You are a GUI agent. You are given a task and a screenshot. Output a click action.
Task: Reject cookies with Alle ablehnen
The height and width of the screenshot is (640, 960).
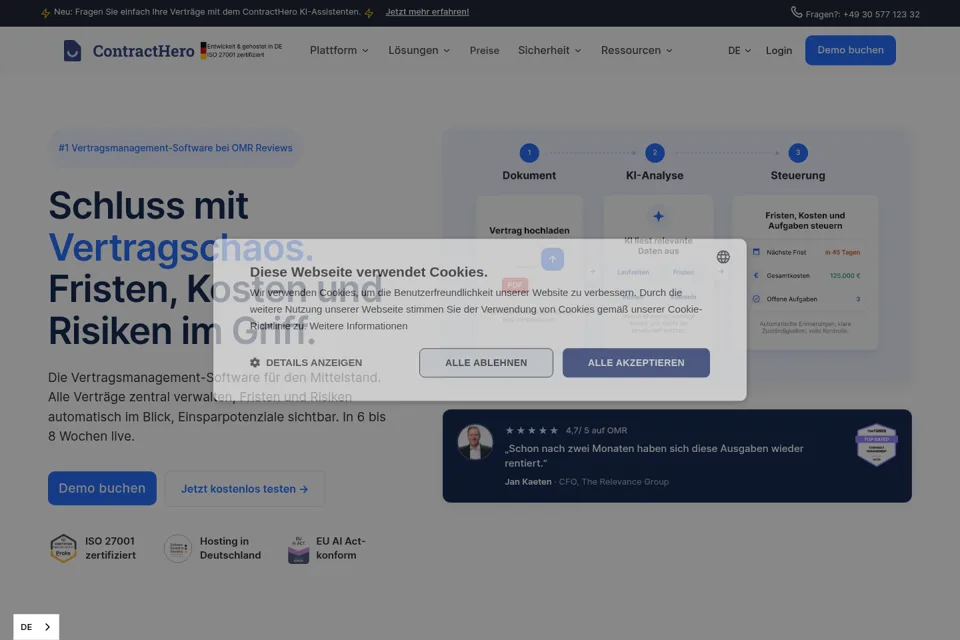486,363
